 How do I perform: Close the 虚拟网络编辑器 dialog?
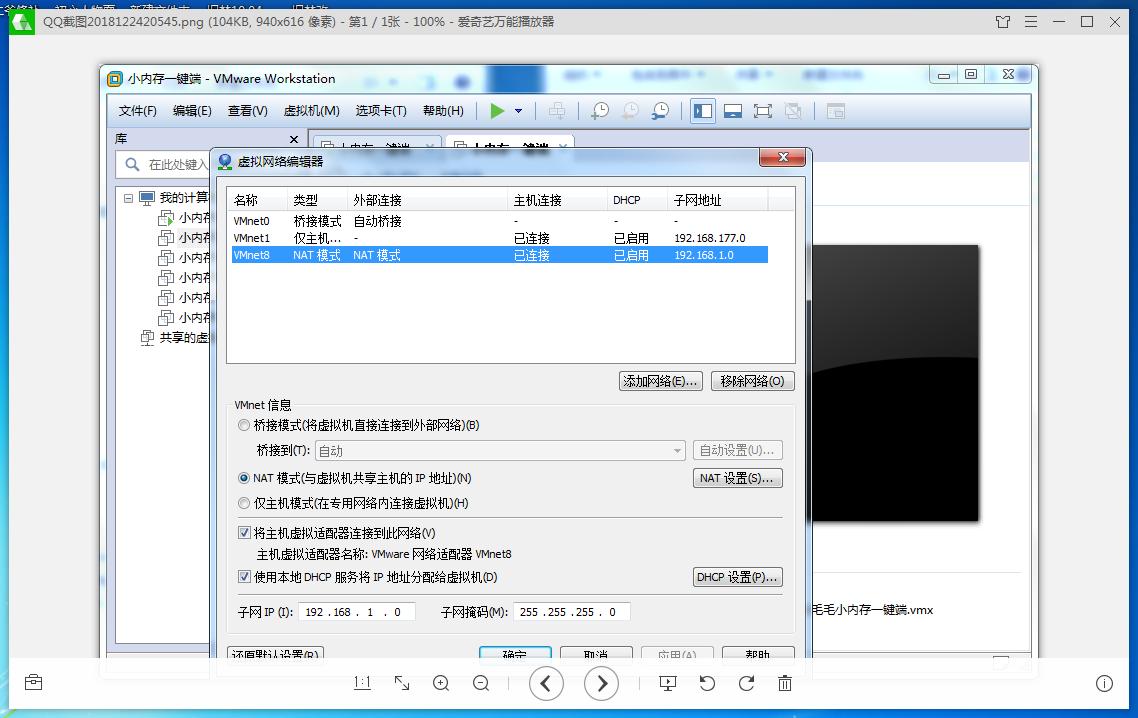782,158
